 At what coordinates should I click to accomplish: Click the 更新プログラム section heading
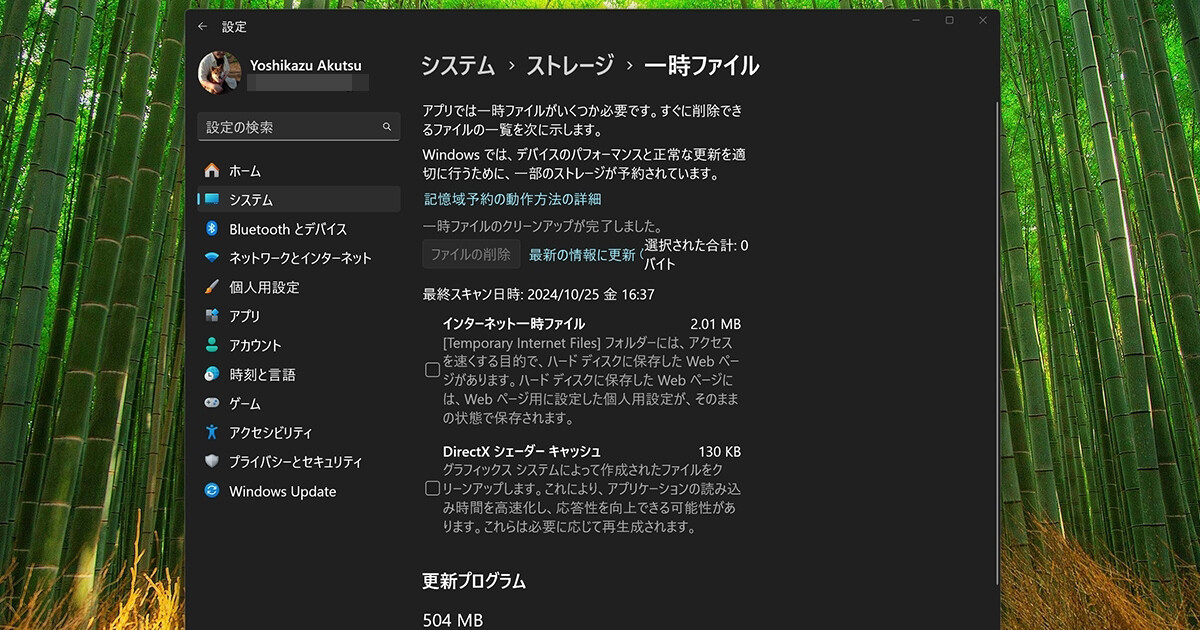pyautogui.click(x=474, y=580)
